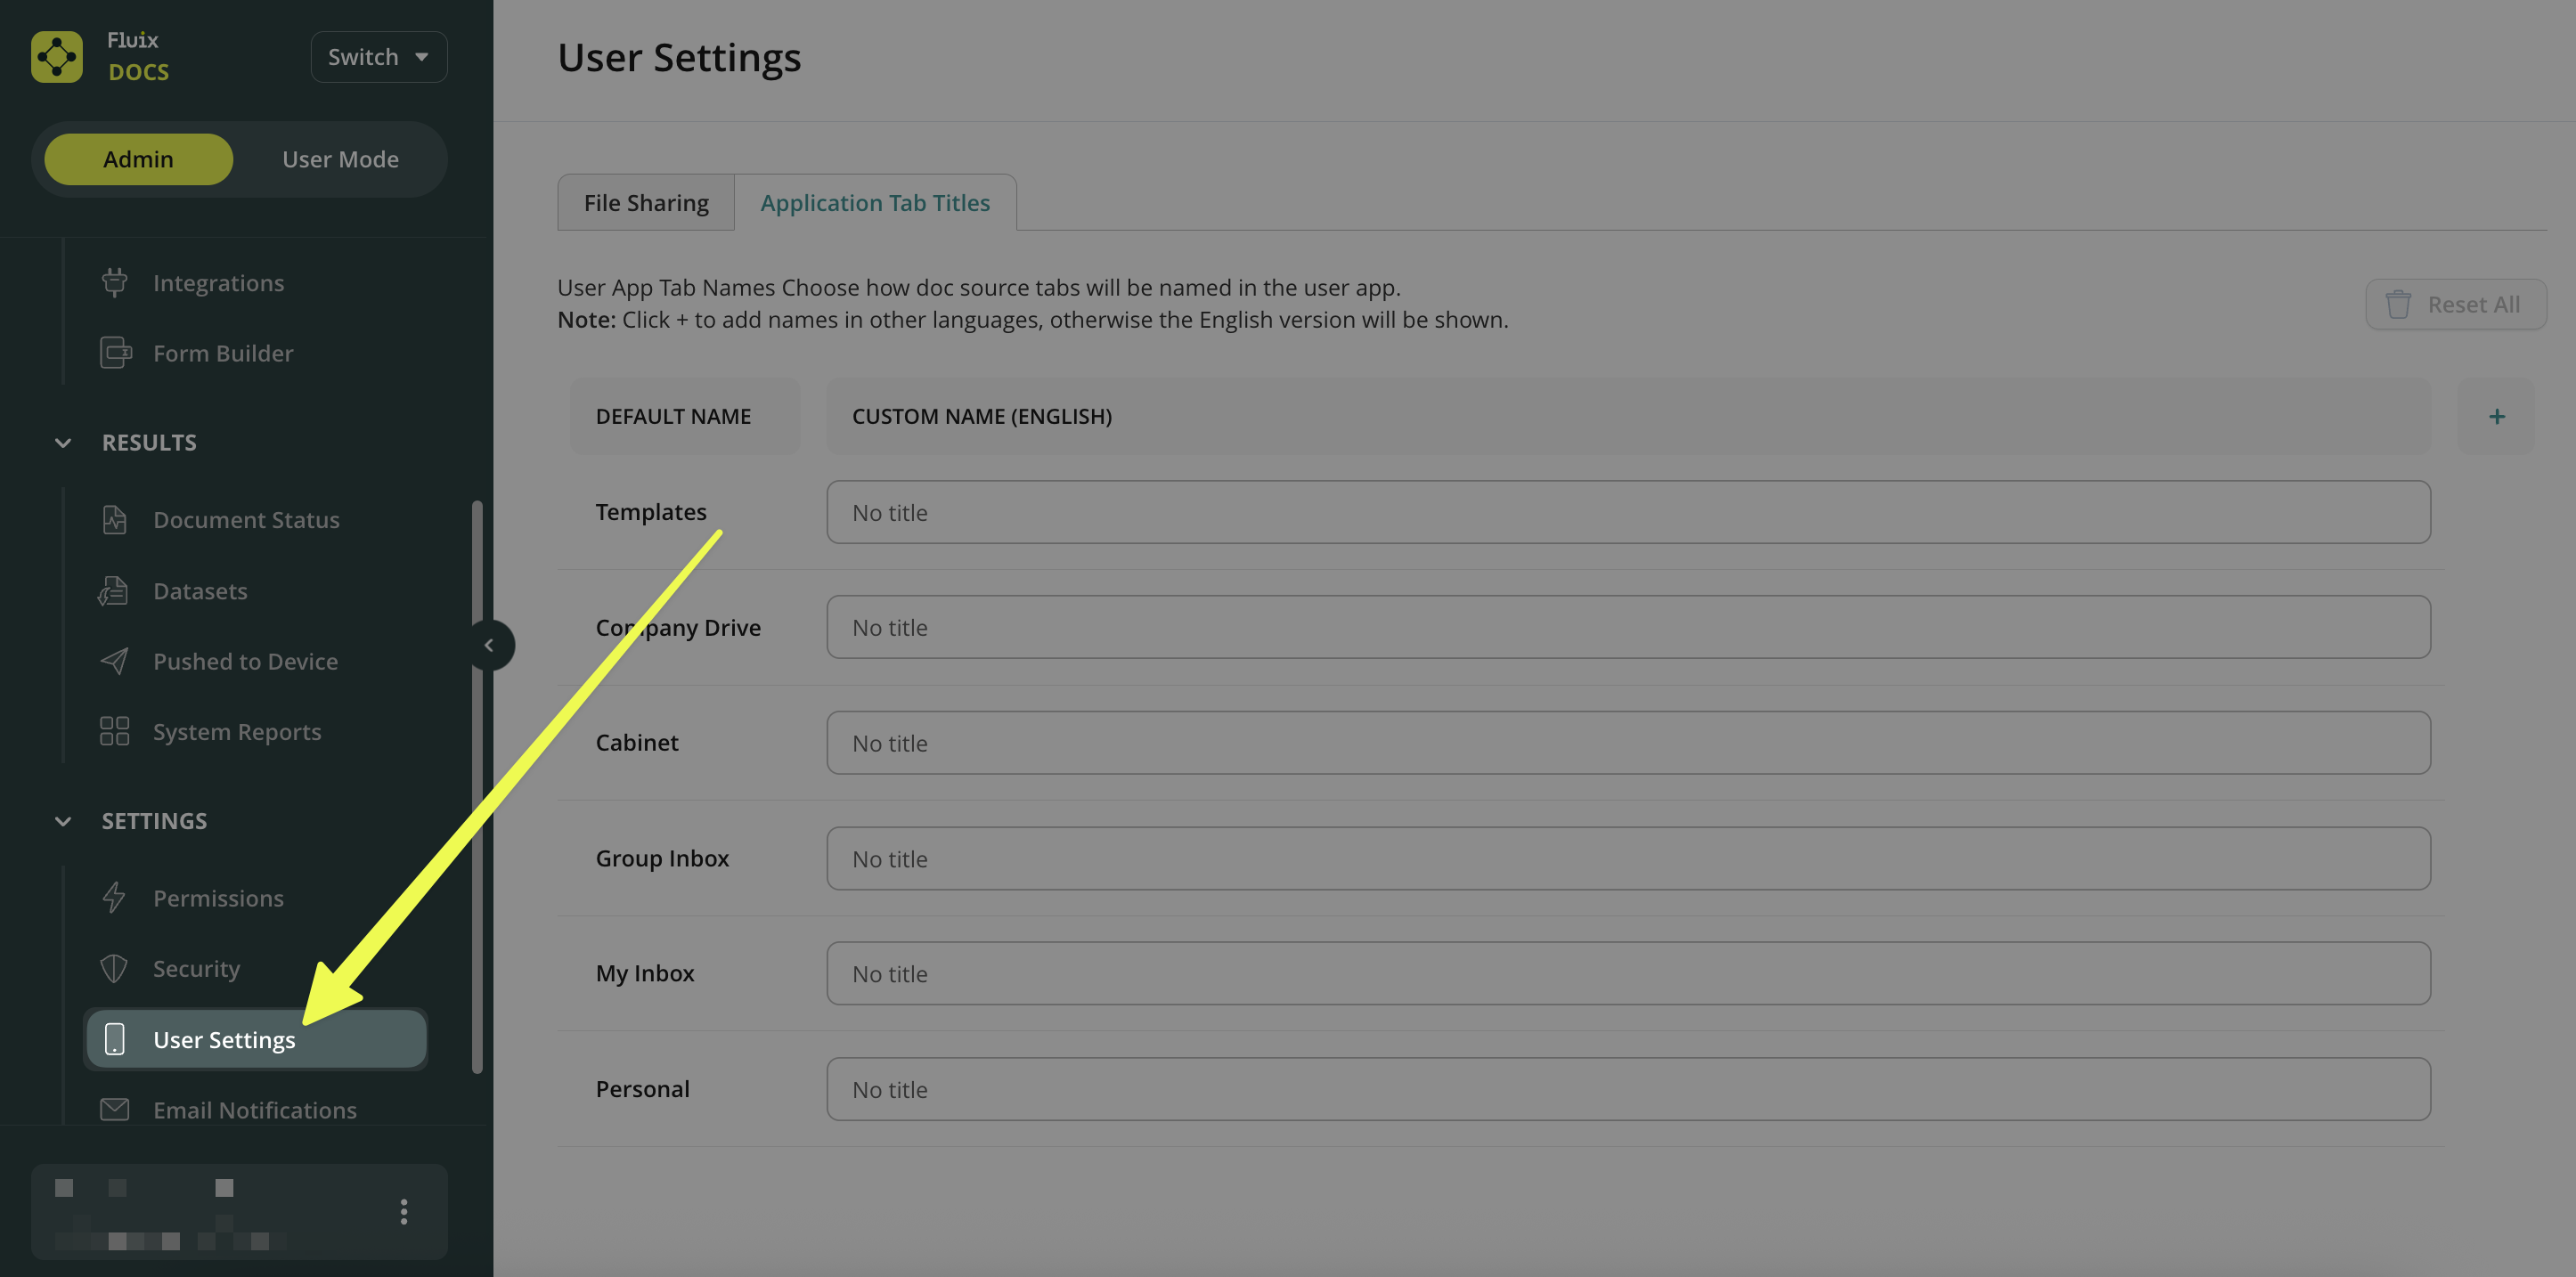Click the Permissions lightning icon
2576x1277 pixels.
[x=115, y=898]
